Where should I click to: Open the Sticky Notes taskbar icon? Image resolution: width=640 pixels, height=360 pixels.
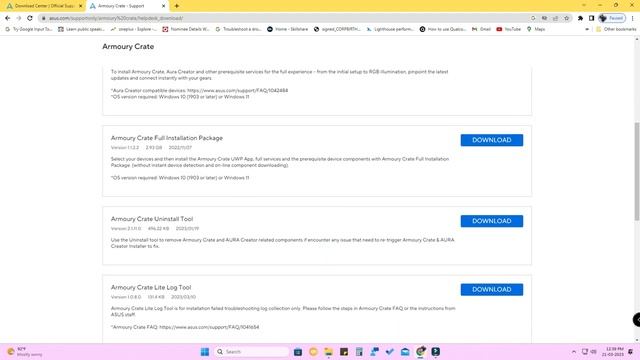(344, 351)
